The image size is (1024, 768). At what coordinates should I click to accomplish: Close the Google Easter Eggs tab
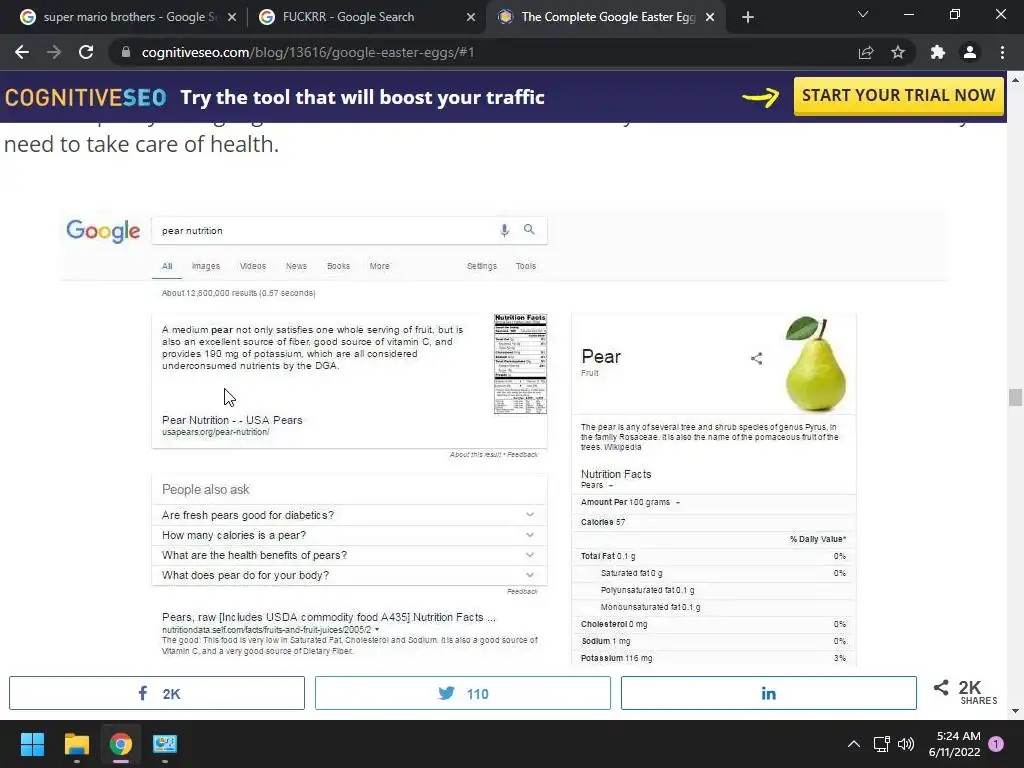(x=710, y=17)
